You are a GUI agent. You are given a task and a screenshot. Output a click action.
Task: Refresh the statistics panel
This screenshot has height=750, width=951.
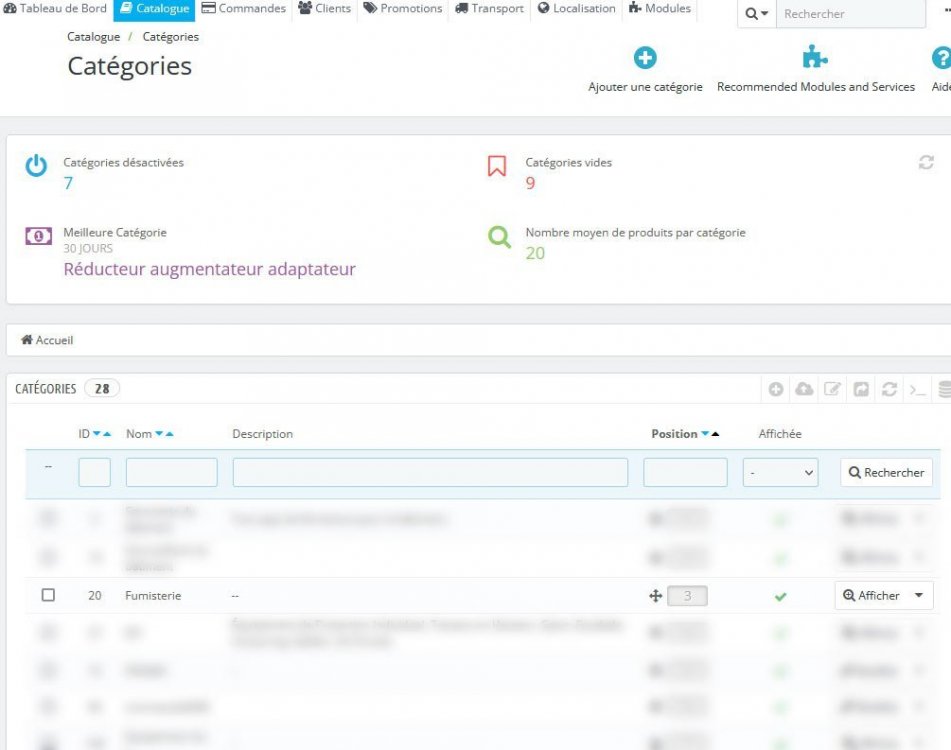[926, 162]
